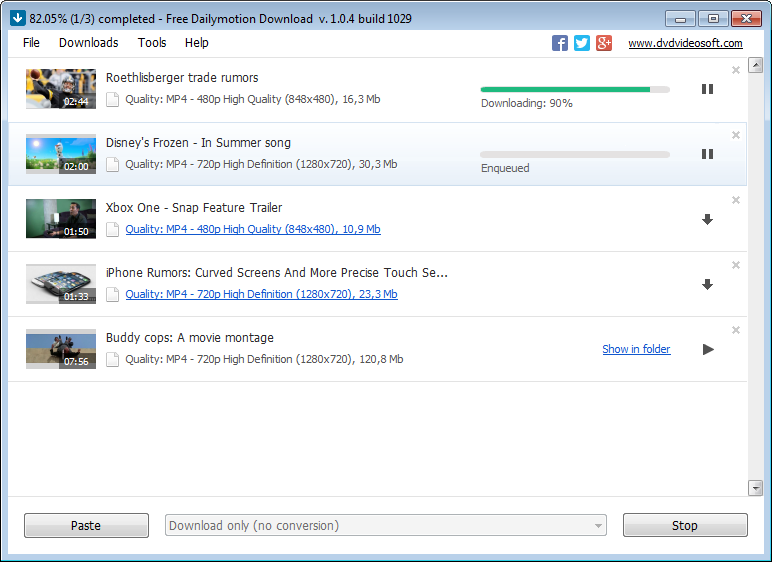Click Roethlisberger trade rumors thumbnail

(x=61, y=89)
